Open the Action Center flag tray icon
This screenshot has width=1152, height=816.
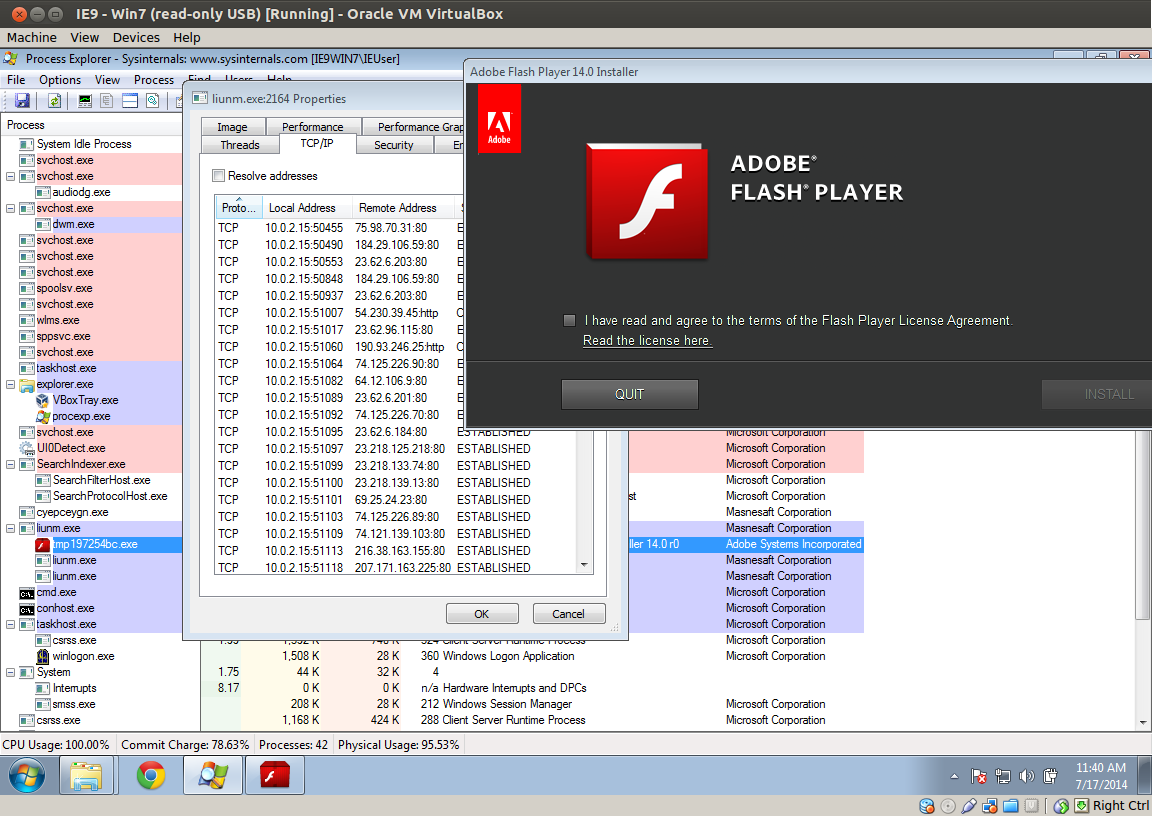pyautogui.click(x=980, y=776)
